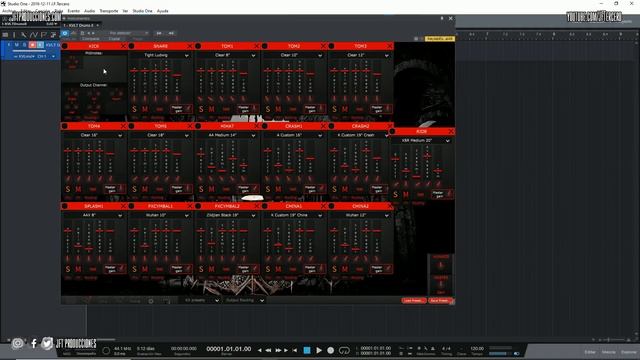Click the Copy button in plugin header
The height and width of the screenshot is (360, 640).
pos(114,39)
